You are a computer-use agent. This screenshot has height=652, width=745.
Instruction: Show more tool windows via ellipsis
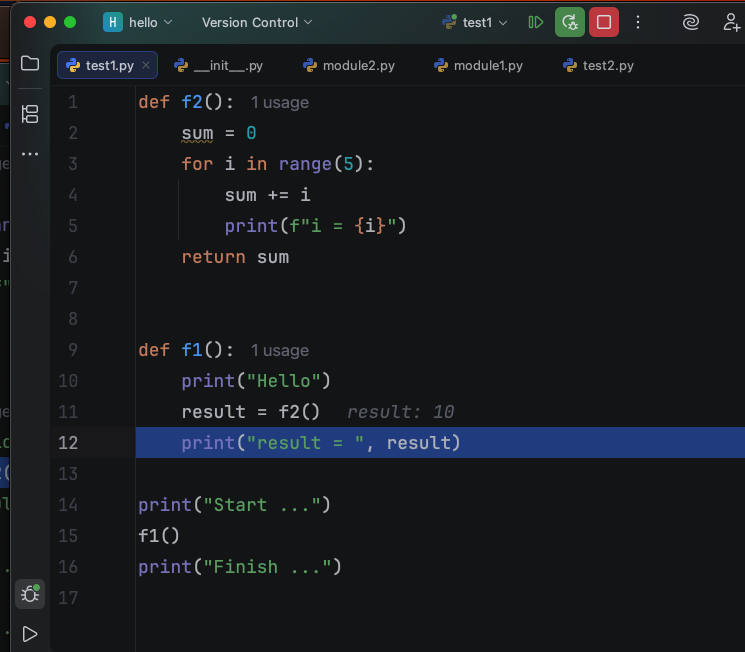30,154
